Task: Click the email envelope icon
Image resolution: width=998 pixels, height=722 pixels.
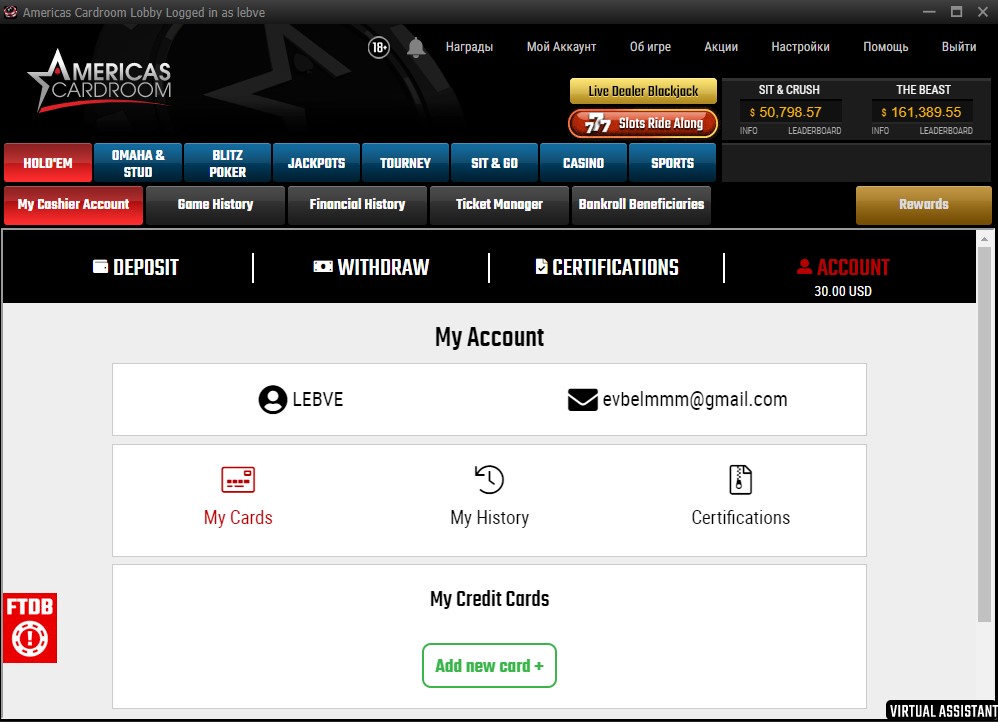Action: [x=582, y=400]
